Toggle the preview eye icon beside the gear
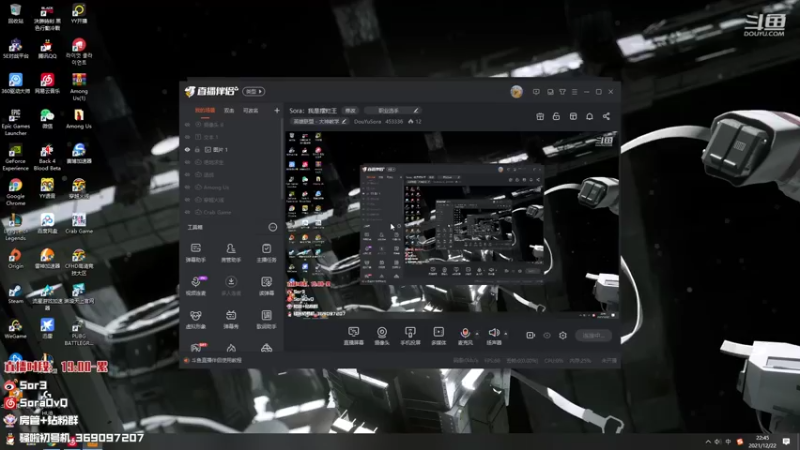The height and width of the screenshot is (450, 800). (546, 335)
